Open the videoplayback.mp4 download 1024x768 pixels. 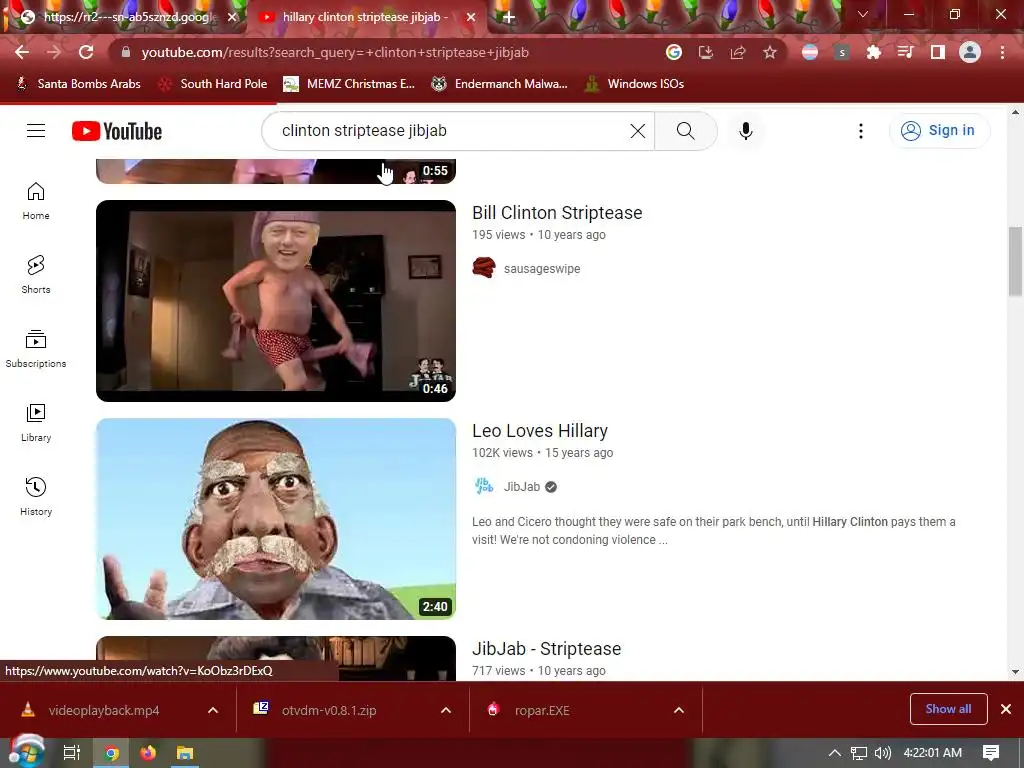pyautogui.click(x=104, y=710)
